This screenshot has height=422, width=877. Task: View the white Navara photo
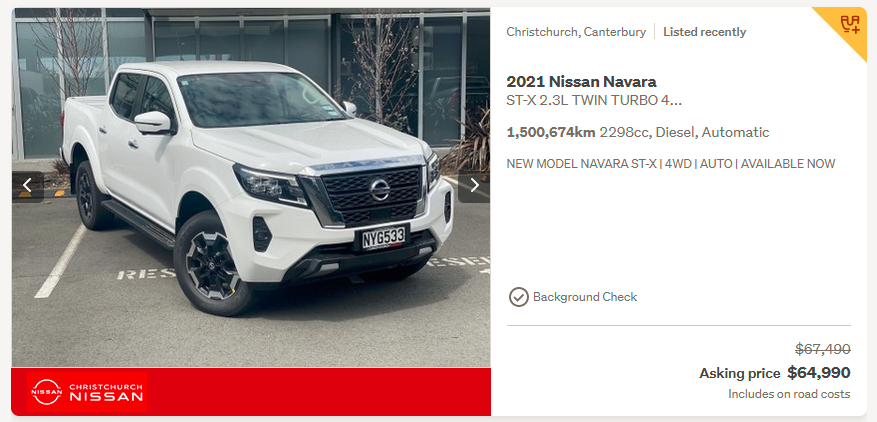point(251,187)
